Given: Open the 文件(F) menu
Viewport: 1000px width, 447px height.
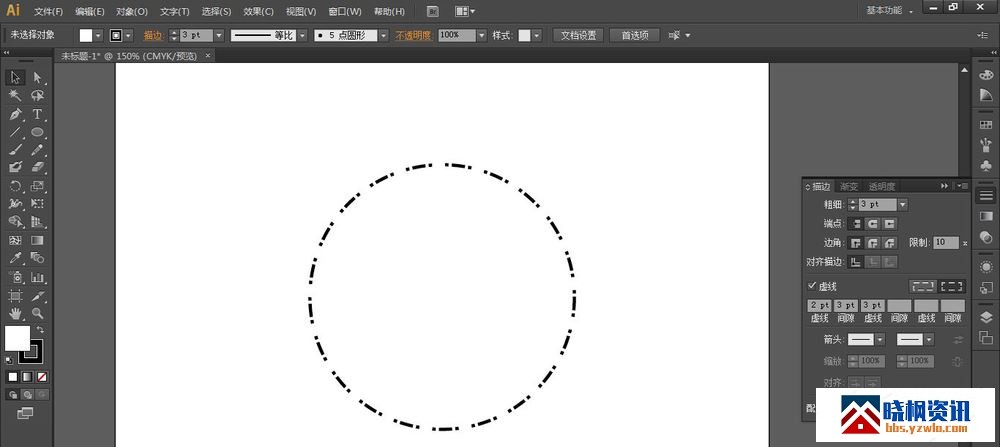Looking at the screenshot, I should point(48,11).
